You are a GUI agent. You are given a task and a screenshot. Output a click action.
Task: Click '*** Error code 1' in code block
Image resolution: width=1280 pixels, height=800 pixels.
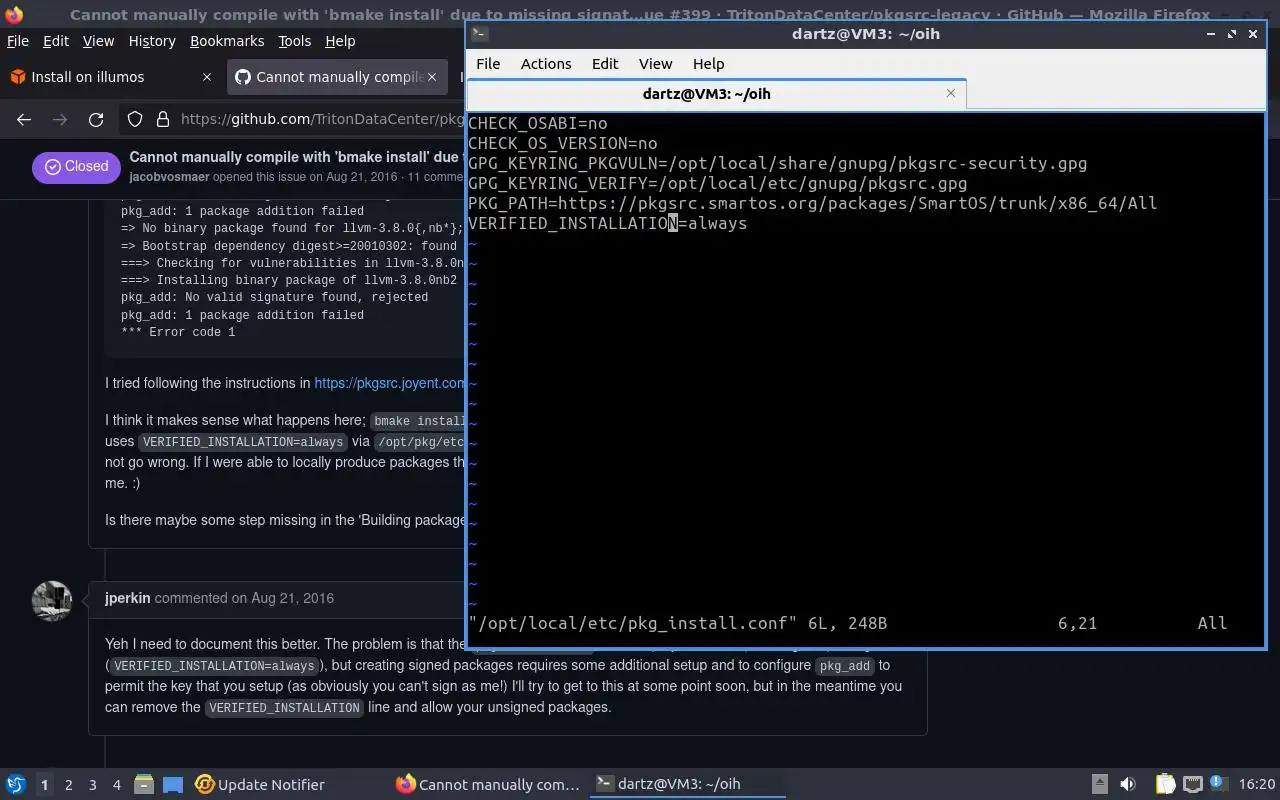[x=178, y=332]
